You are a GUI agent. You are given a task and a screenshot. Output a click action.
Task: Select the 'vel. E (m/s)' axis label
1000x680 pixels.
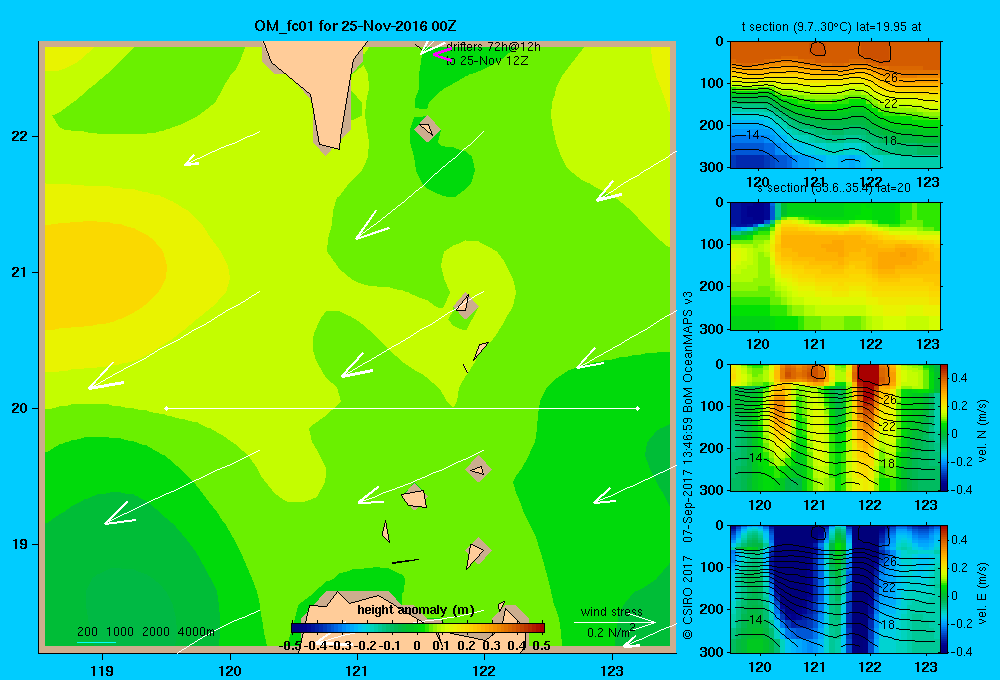[x=983, y=593]
